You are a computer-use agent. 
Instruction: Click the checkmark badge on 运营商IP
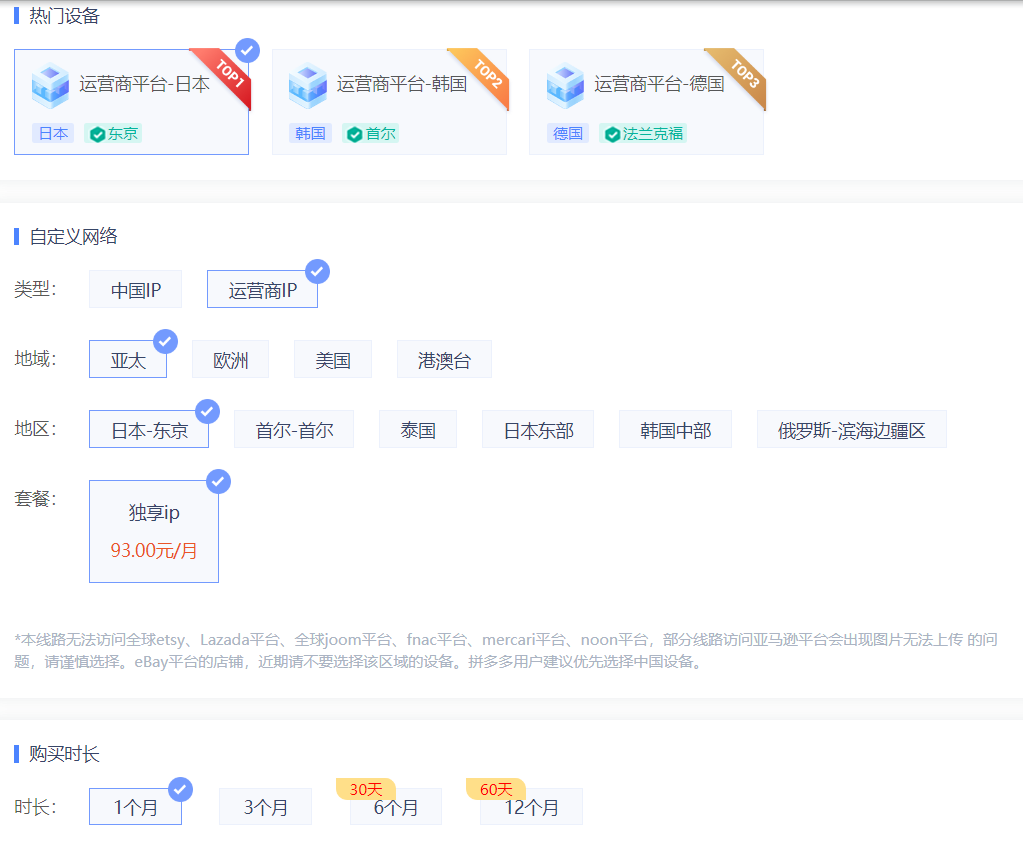(317, 271)
